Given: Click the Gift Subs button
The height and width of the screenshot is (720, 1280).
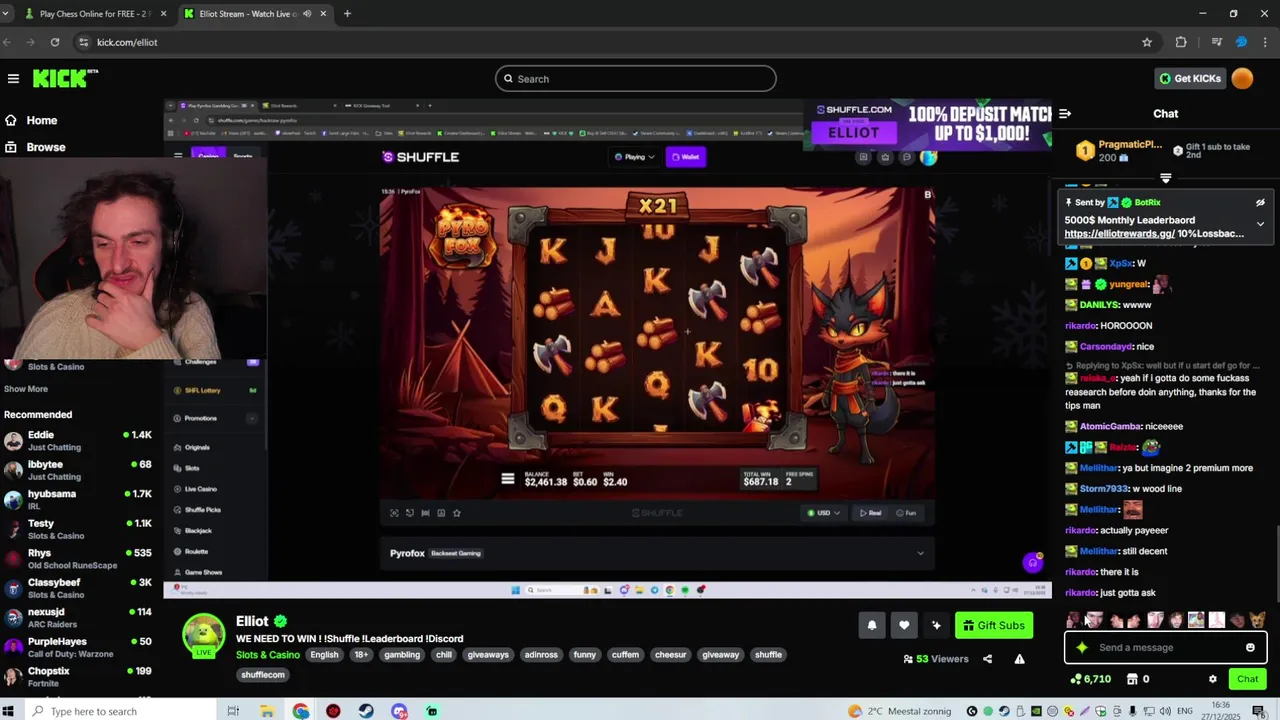Looking at the screenshot, I should coord(994,625).
